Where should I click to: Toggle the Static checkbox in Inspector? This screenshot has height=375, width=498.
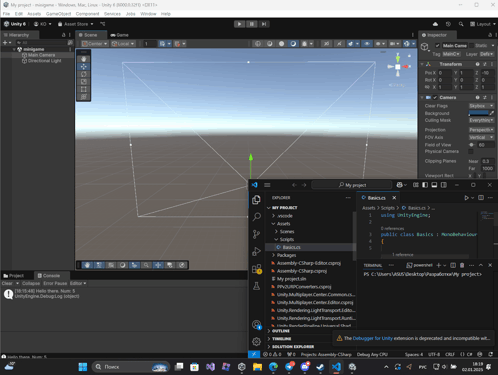point(472,46)
